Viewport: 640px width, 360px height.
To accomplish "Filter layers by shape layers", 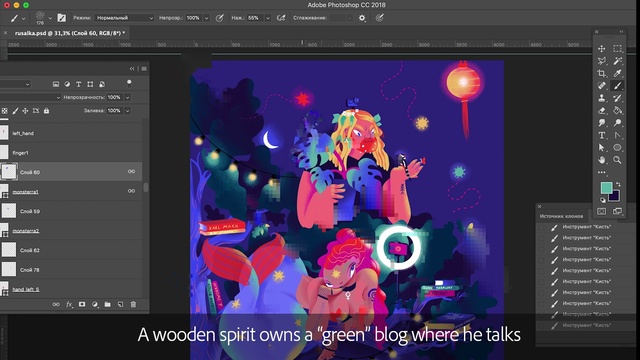I will (90, 84).
